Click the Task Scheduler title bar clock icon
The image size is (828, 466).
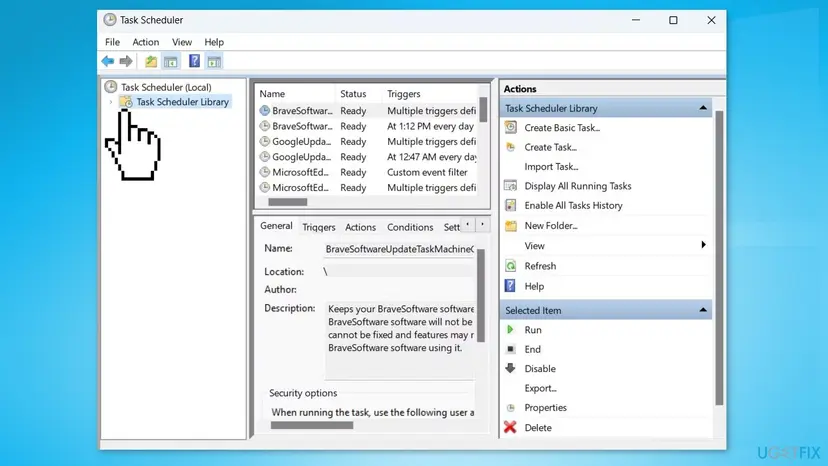click(110, 20)
